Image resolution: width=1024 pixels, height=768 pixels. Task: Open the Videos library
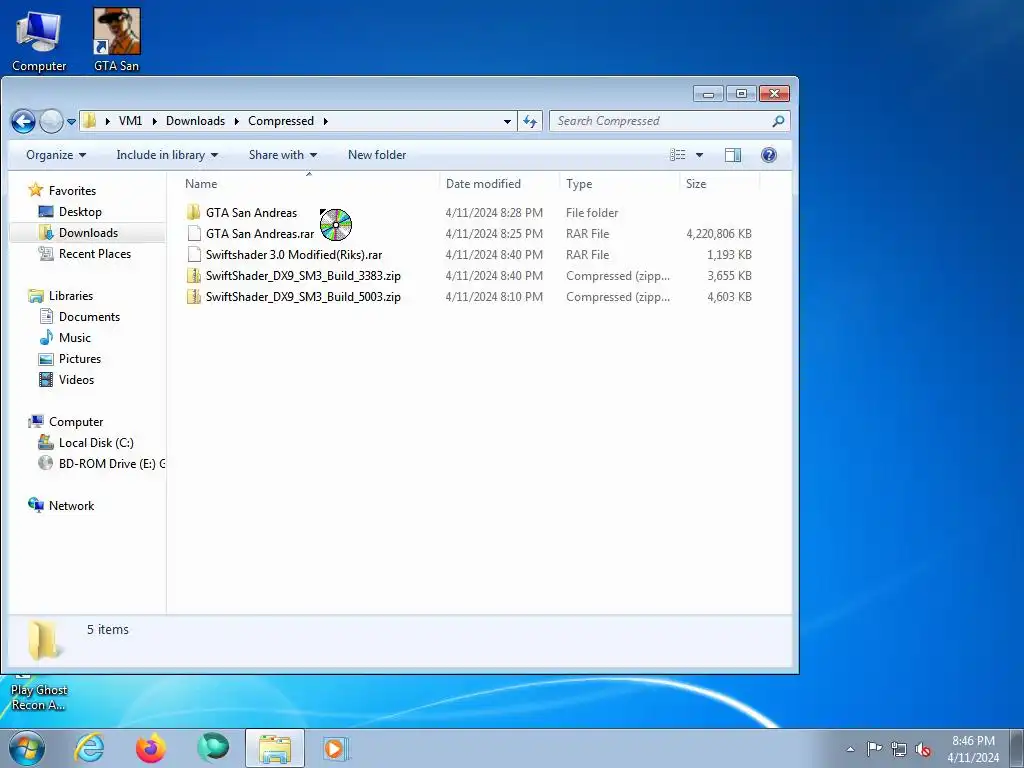(x=76, y=379)
